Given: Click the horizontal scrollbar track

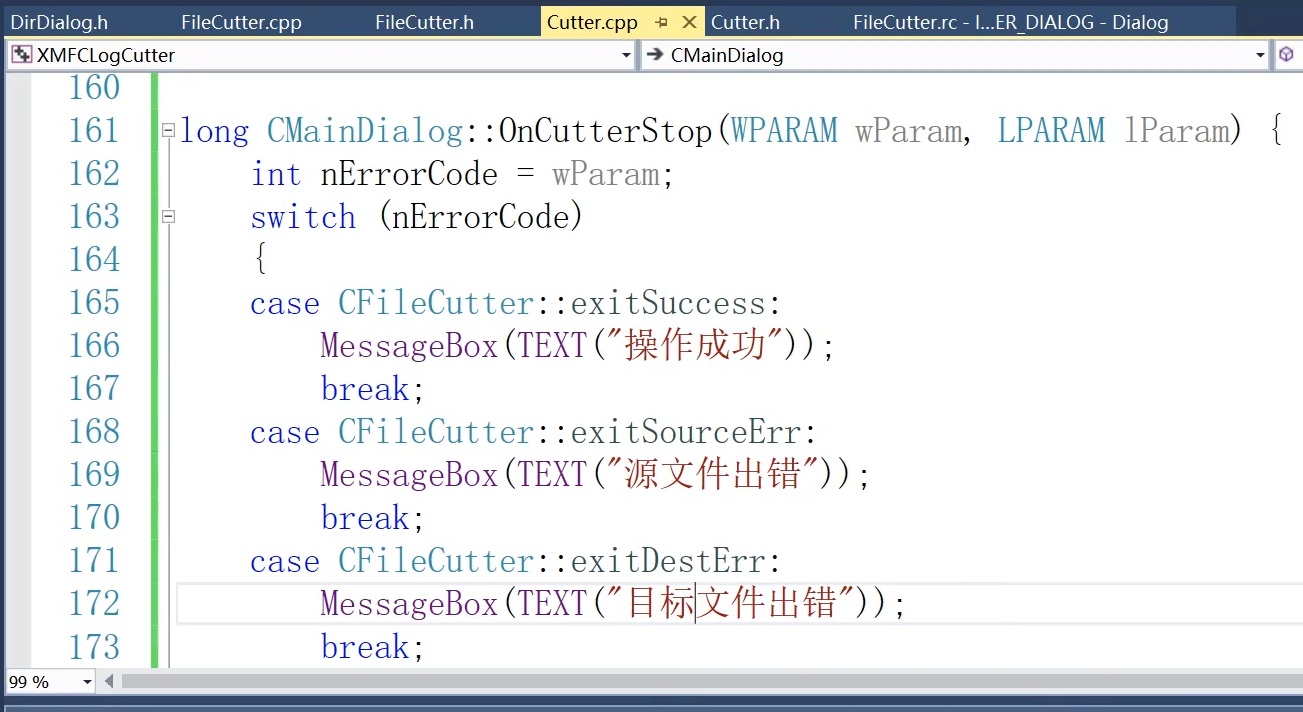Looking at the screenshot, I should tap(710, 682).
